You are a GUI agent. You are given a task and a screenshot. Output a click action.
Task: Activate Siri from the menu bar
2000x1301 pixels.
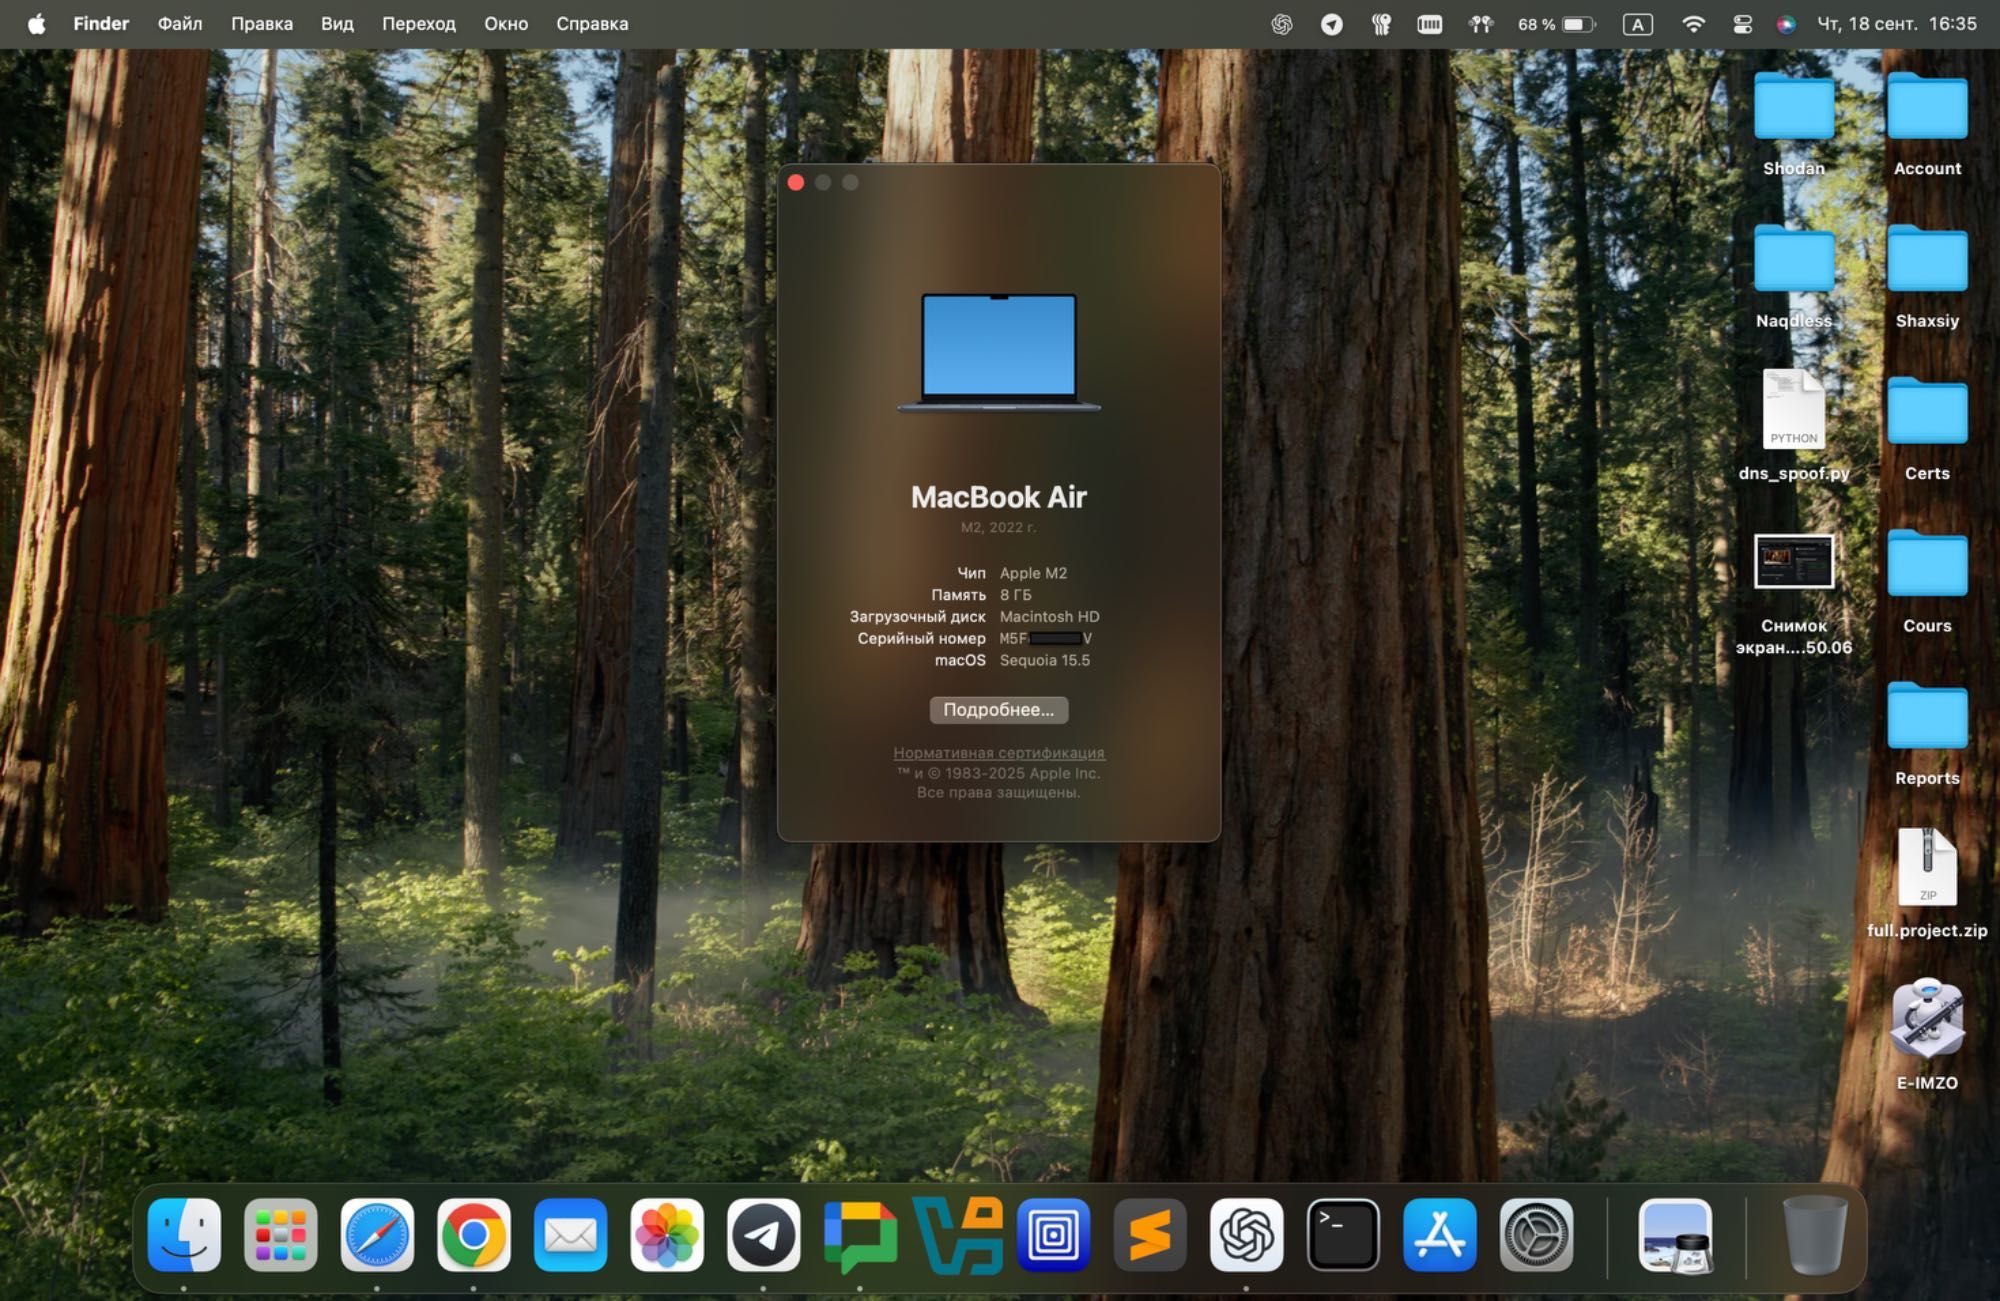(x=1786, y=24)
